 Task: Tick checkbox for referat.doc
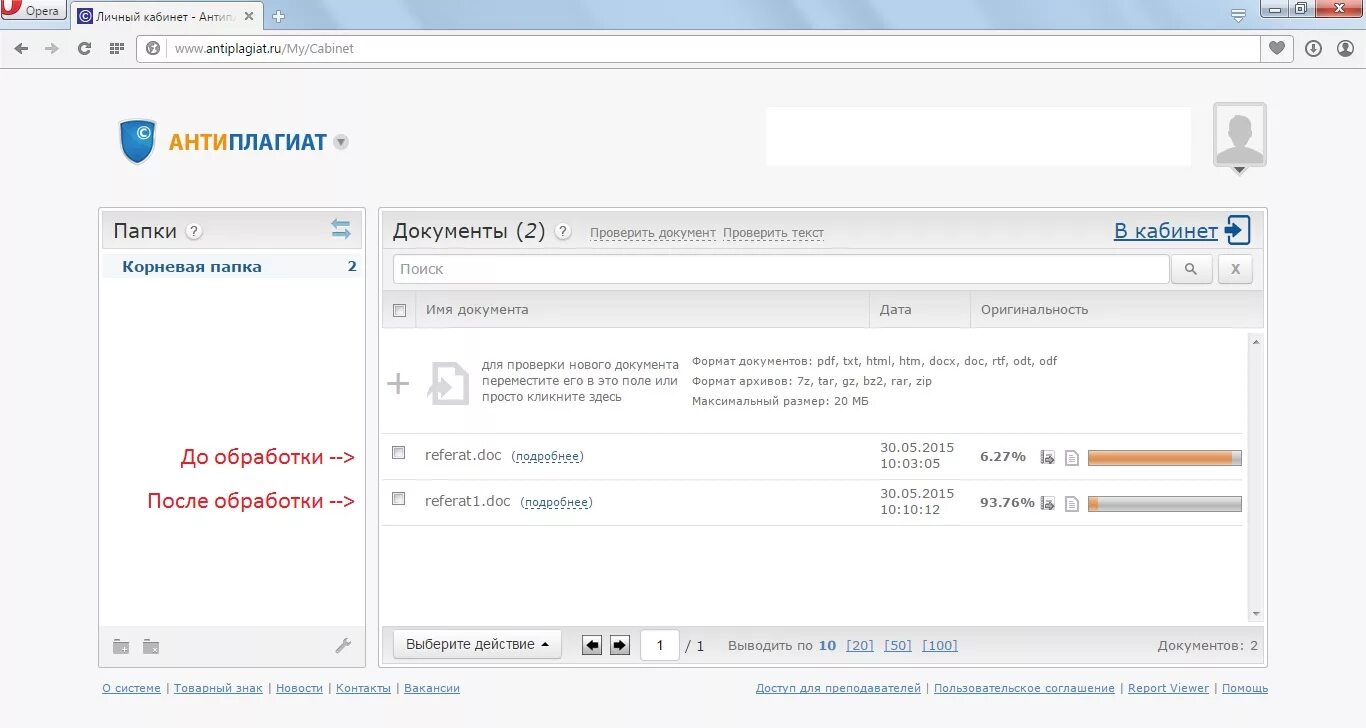point(398,453)
